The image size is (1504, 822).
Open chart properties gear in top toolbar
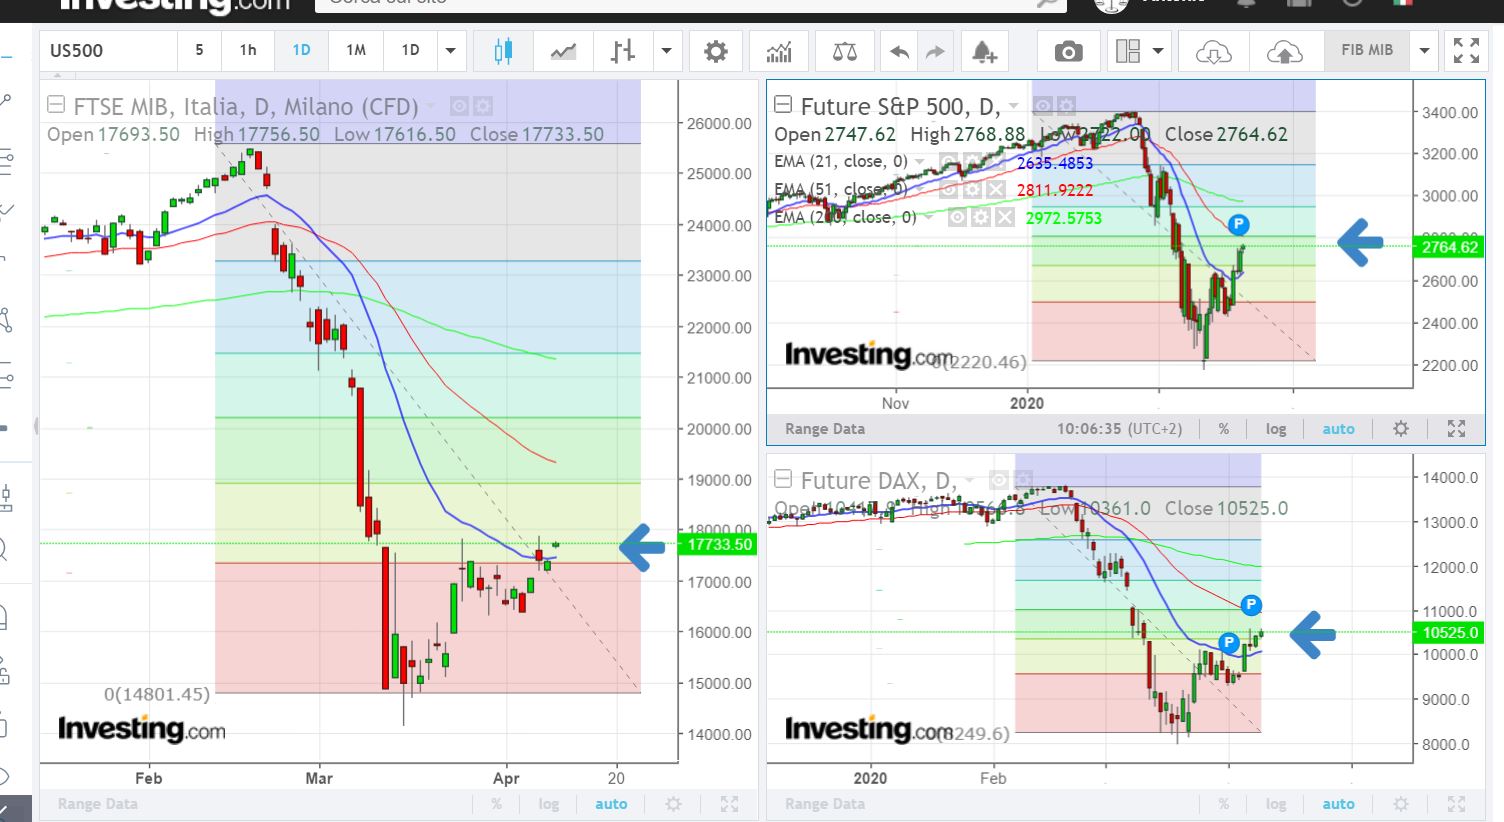click(x=716, y=51)
